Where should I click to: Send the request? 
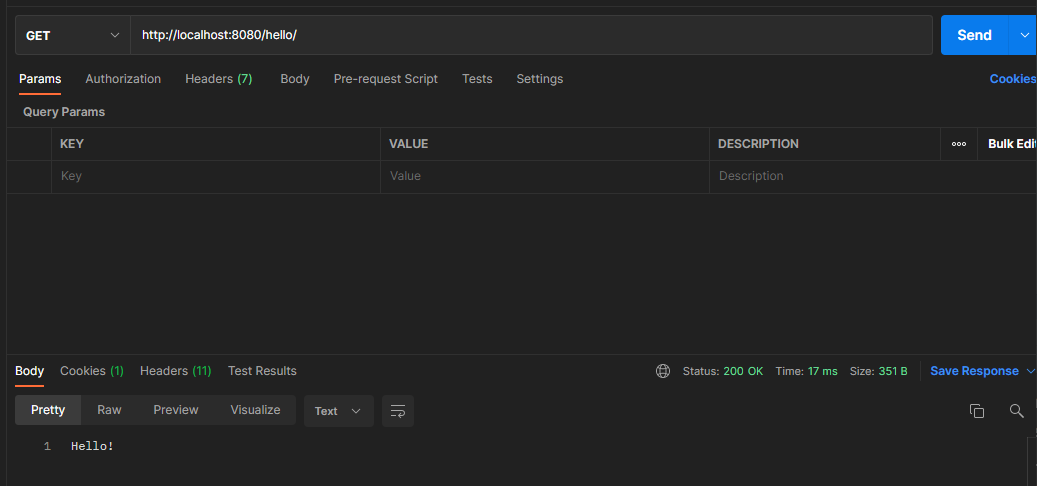tap(974, 36)
